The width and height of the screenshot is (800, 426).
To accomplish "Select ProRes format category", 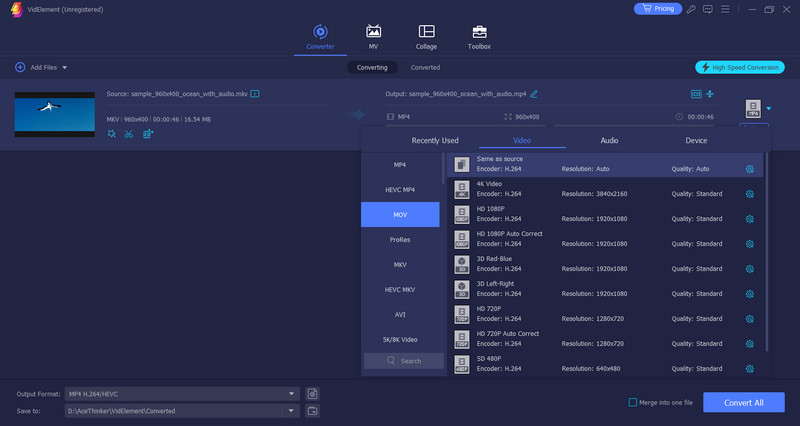I will 400,240.
